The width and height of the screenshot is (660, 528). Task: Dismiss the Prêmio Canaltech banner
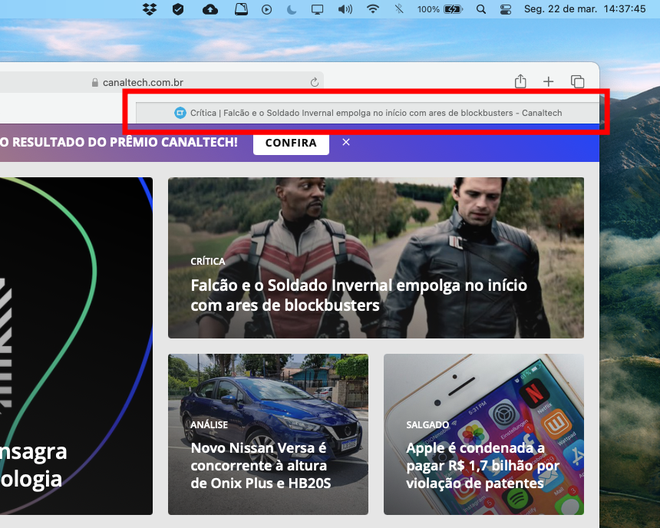click(x=346, y=142)
